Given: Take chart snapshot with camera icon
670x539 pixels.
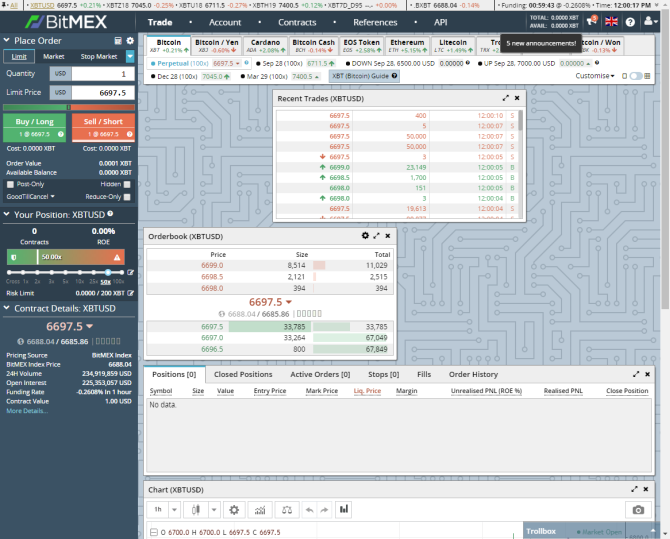Looking at the screenshot, I should [x=638, y=510].
